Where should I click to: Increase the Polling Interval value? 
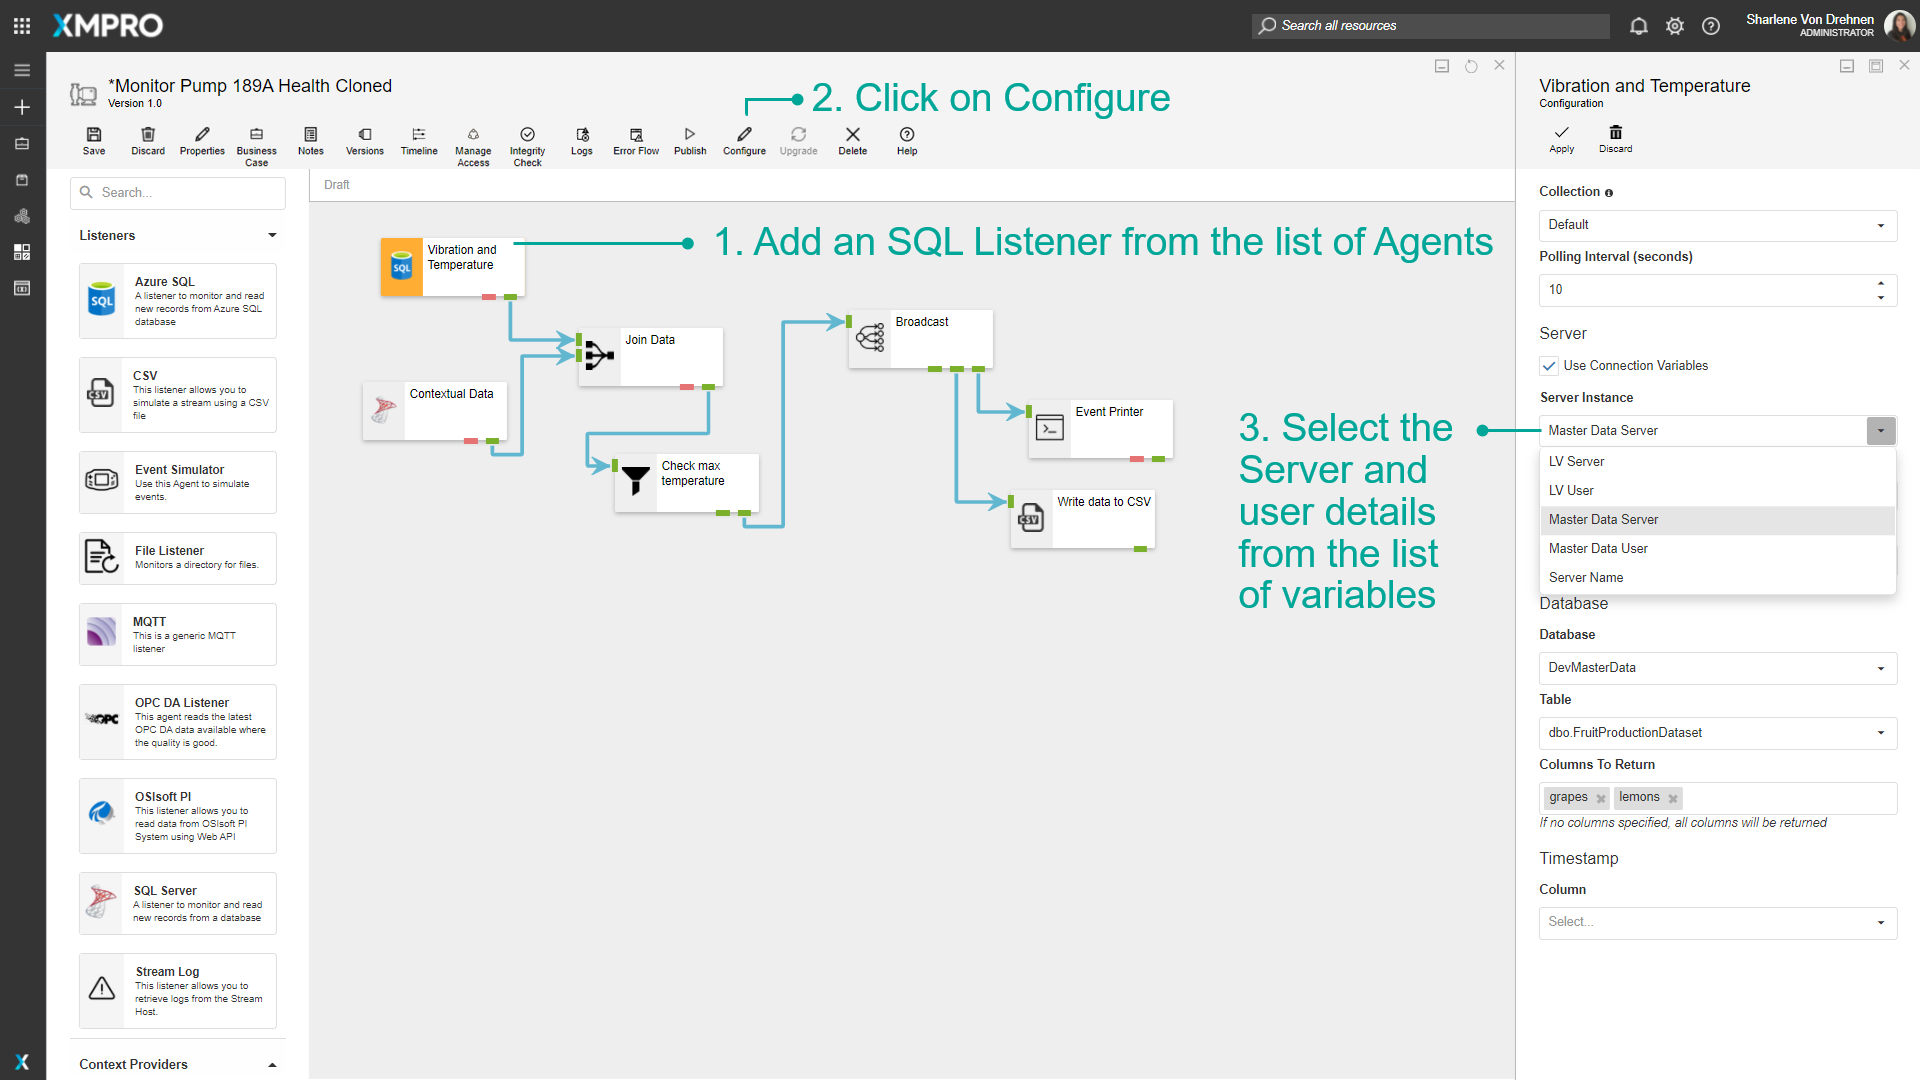point(1881,284)
